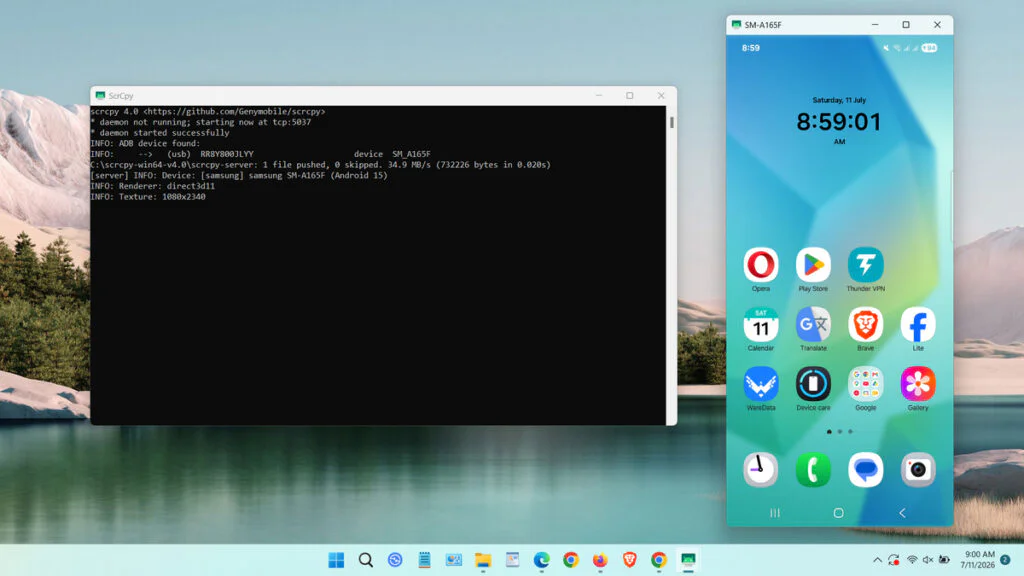Open the Messages app in the phone dock
This screenshot has height=576, width=1024.
click(x=865, y=470)
